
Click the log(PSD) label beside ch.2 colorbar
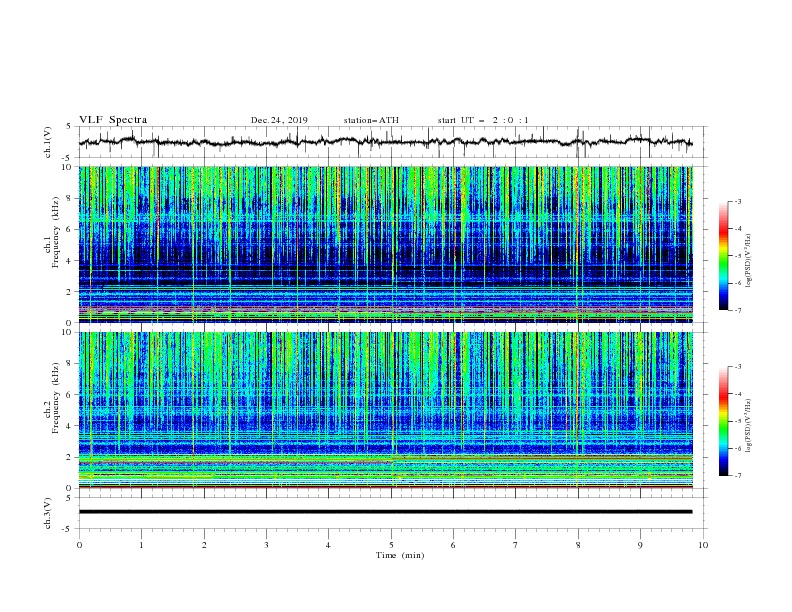pos(749,426)
